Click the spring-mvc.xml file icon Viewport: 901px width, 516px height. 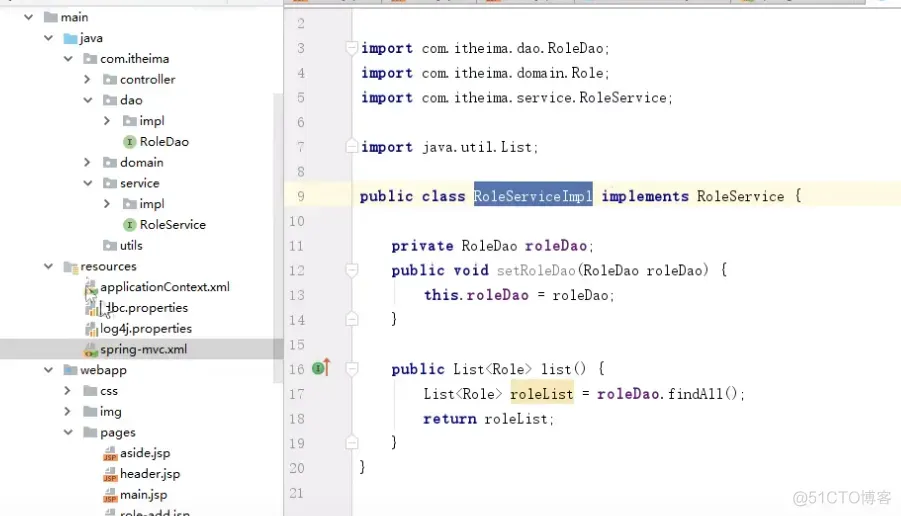[90, 349]
